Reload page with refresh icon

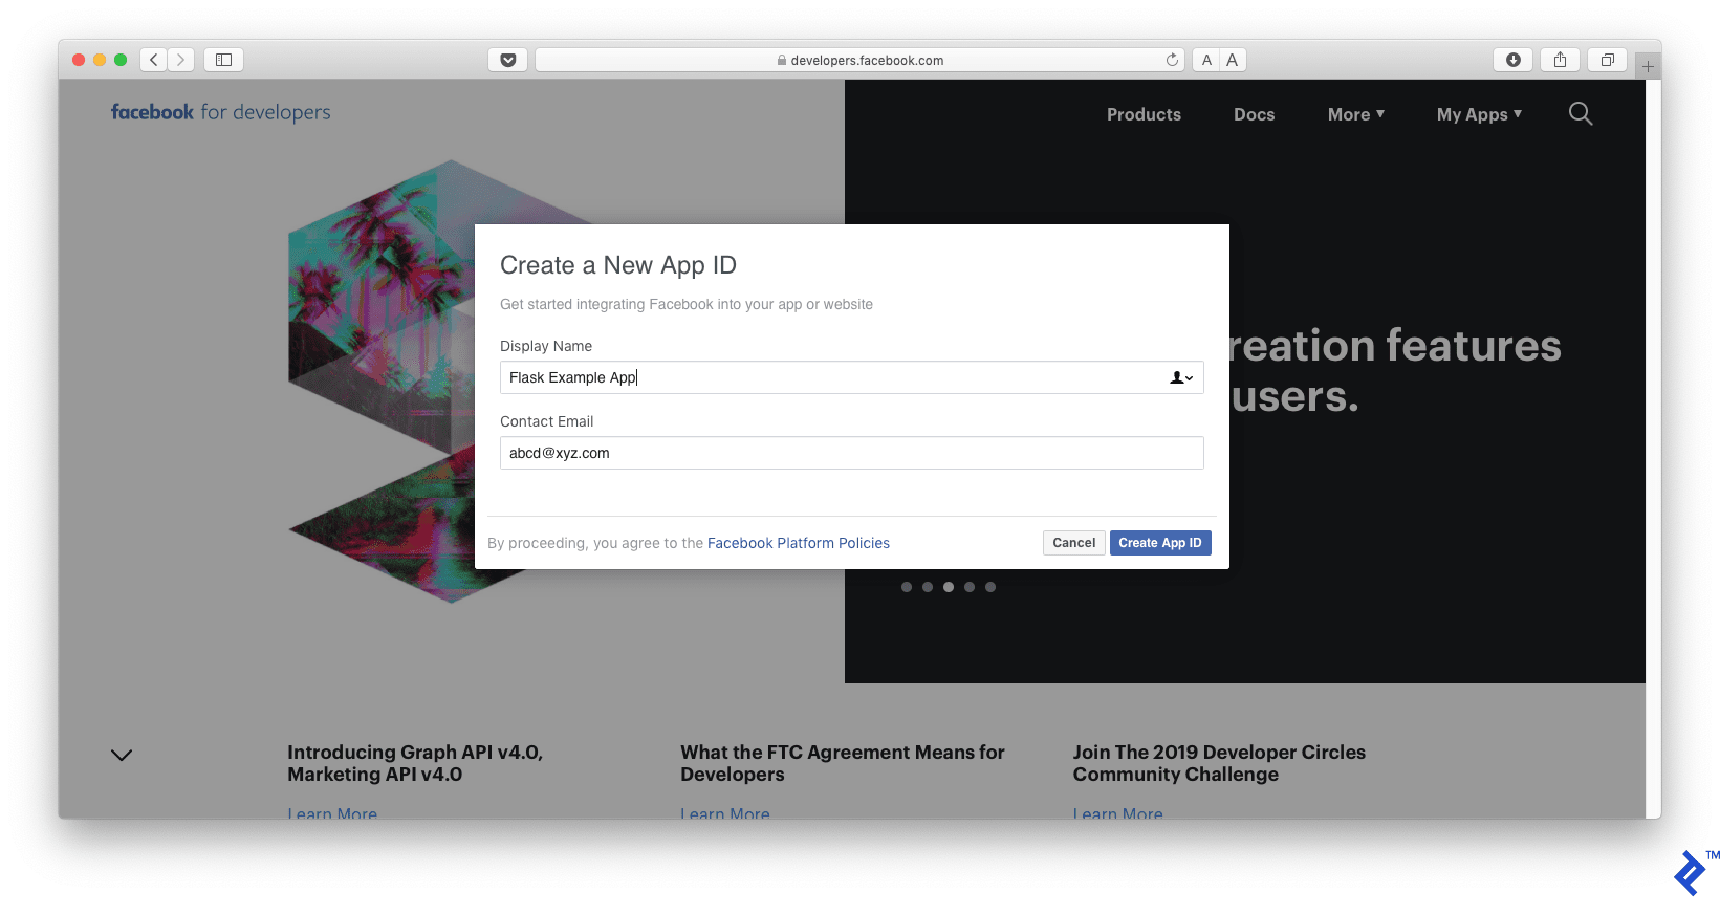click(1172, 60)
